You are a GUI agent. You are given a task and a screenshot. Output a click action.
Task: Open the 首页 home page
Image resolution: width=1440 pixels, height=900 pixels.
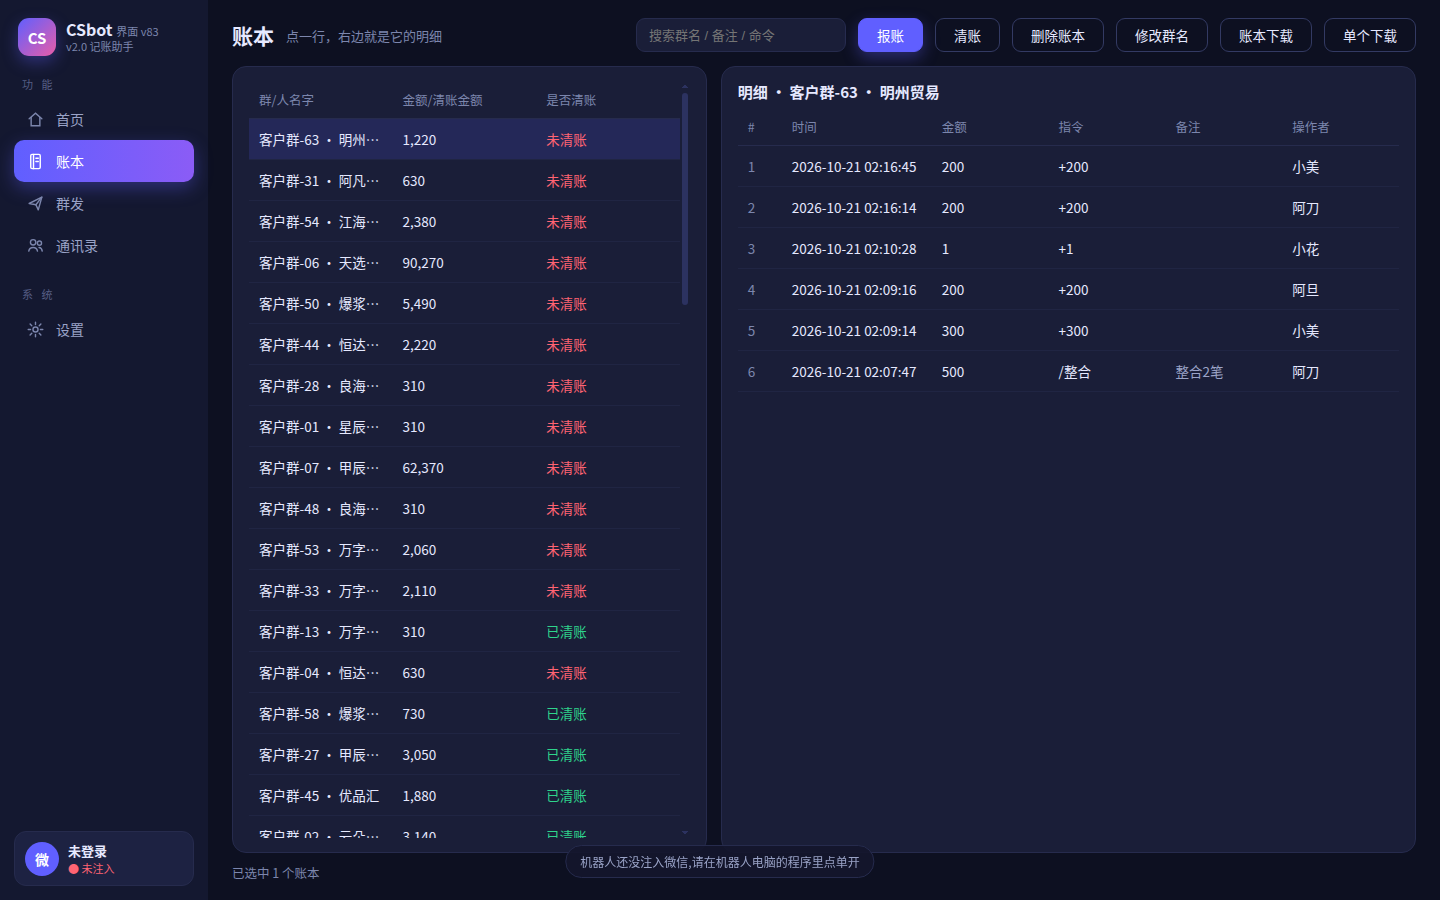(x=104, y=120)
